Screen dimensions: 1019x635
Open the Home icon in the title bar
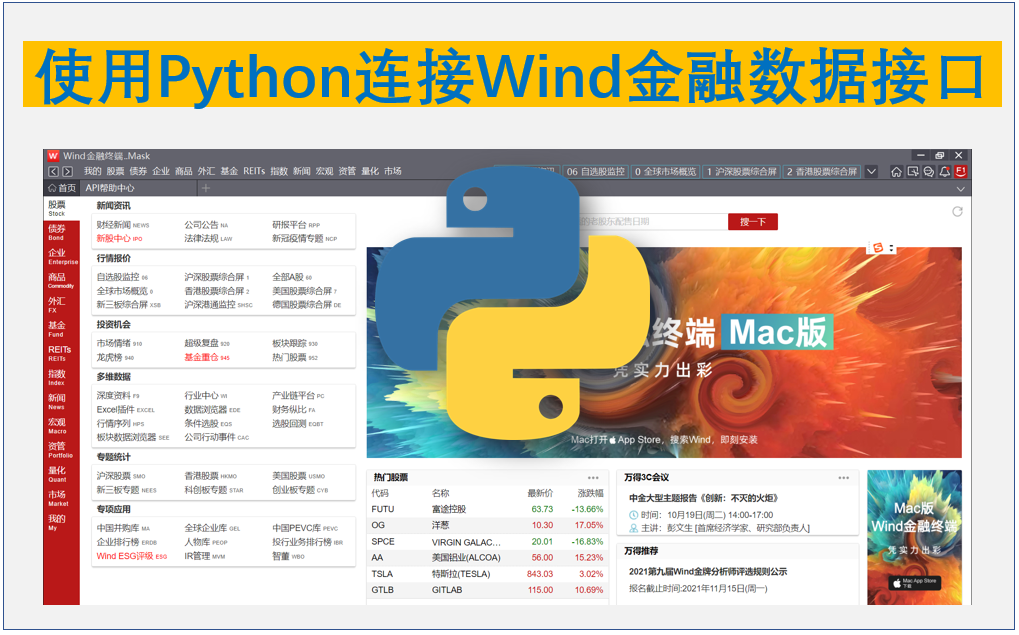[897, 172]
